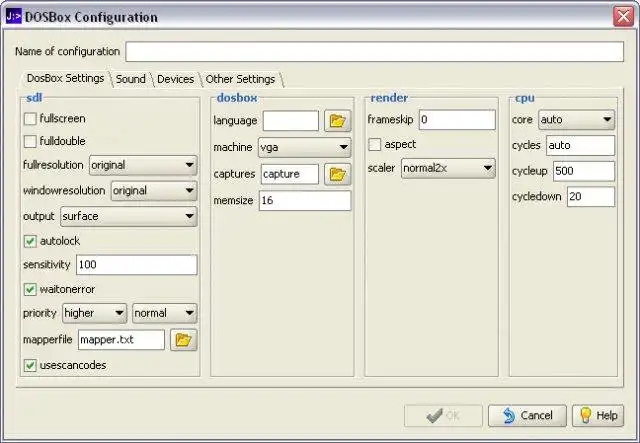The height and width of the screenshot is (443, 640).
Task: Click the memsize input field
Action: (x=305, y=201)
